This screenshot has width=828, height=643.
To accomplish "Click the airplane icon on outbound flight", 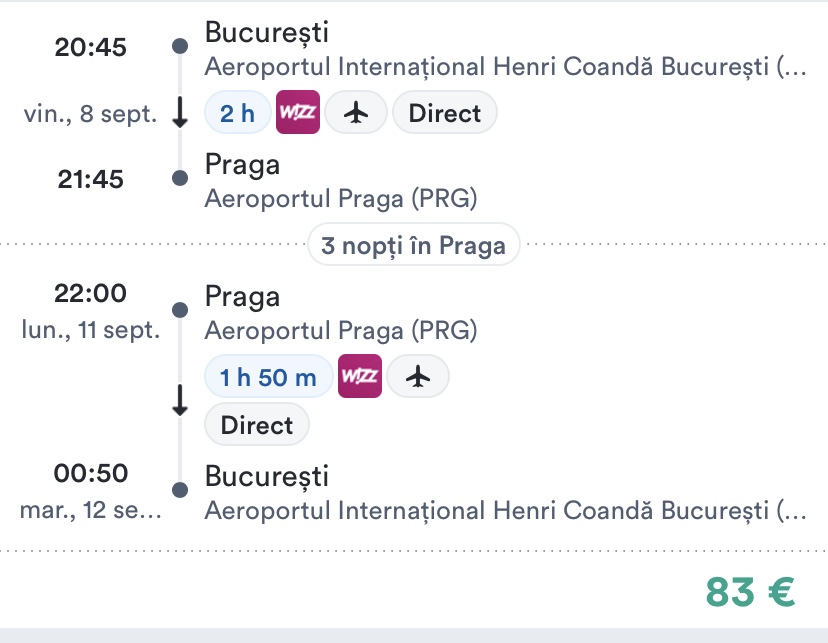I will point(356,113).
